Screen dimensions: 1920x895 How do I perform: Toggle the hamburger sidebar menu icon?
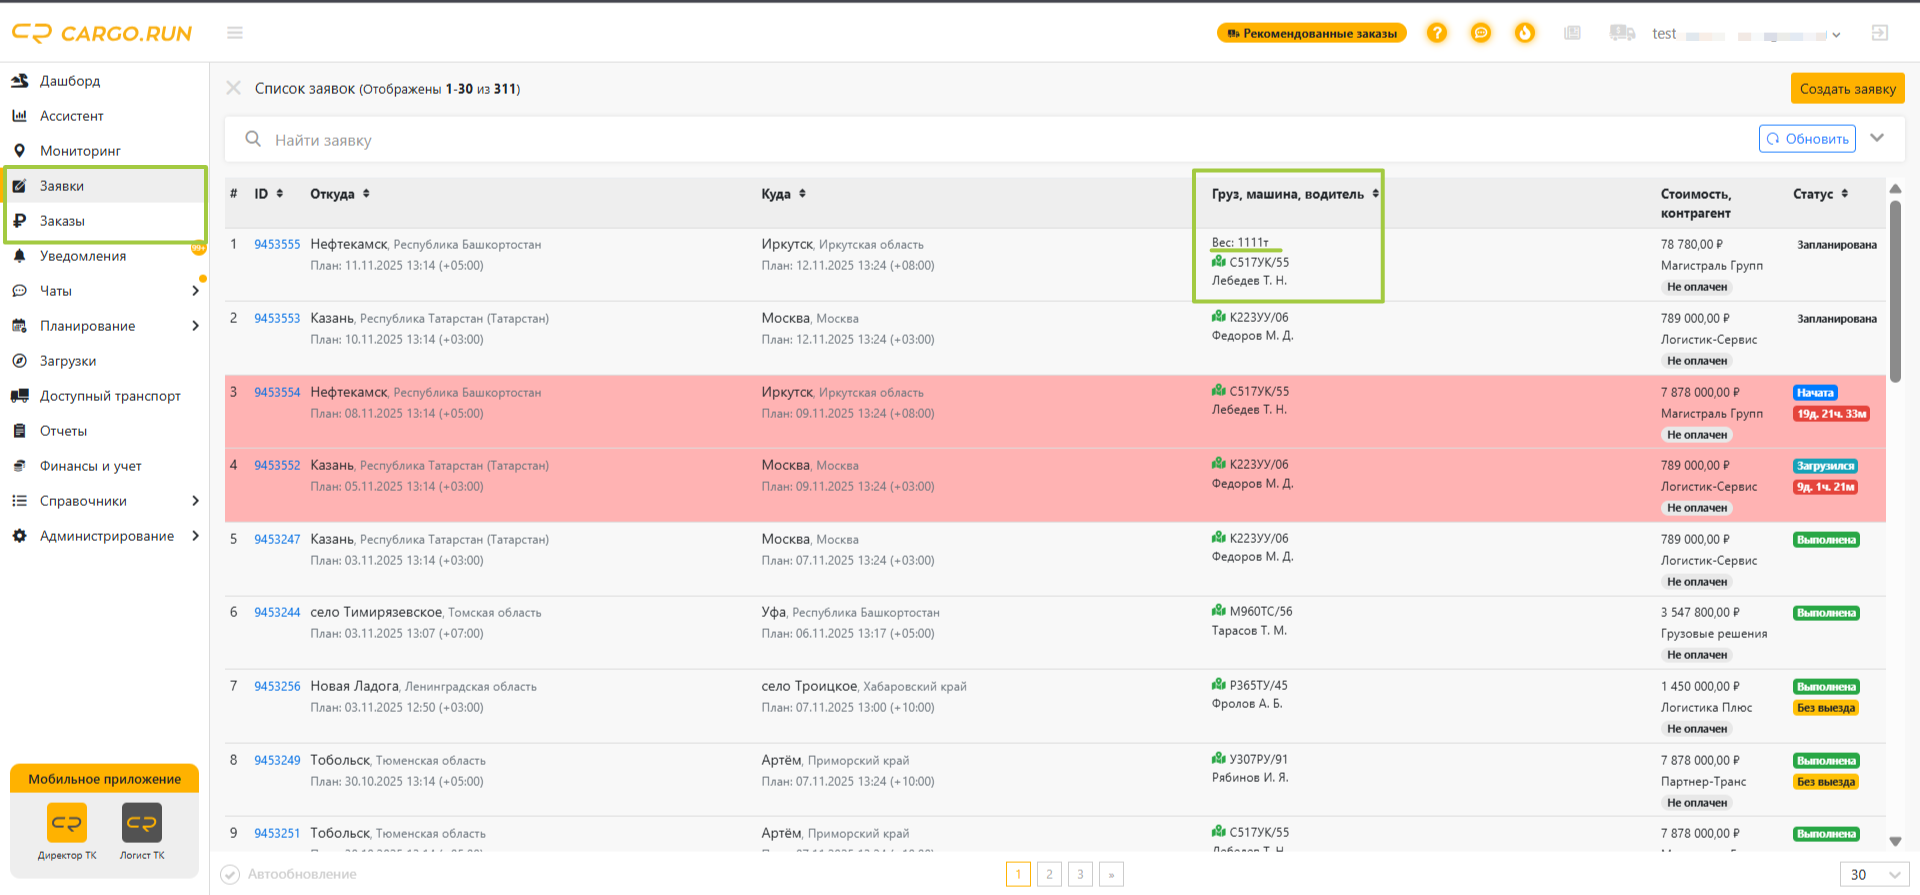point(235,33)
